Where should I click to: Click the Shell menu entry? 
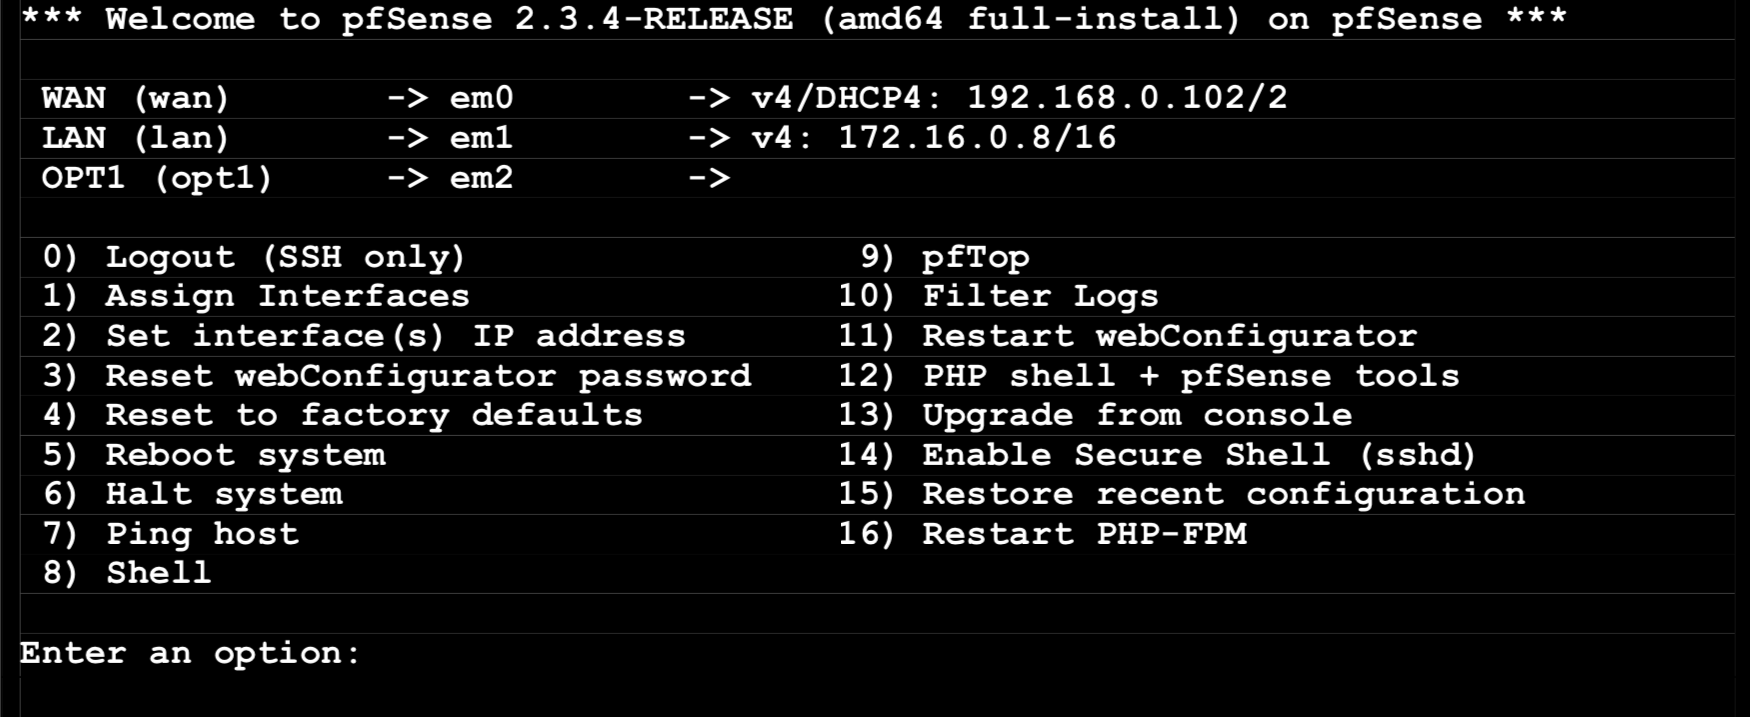coord(127,573)
